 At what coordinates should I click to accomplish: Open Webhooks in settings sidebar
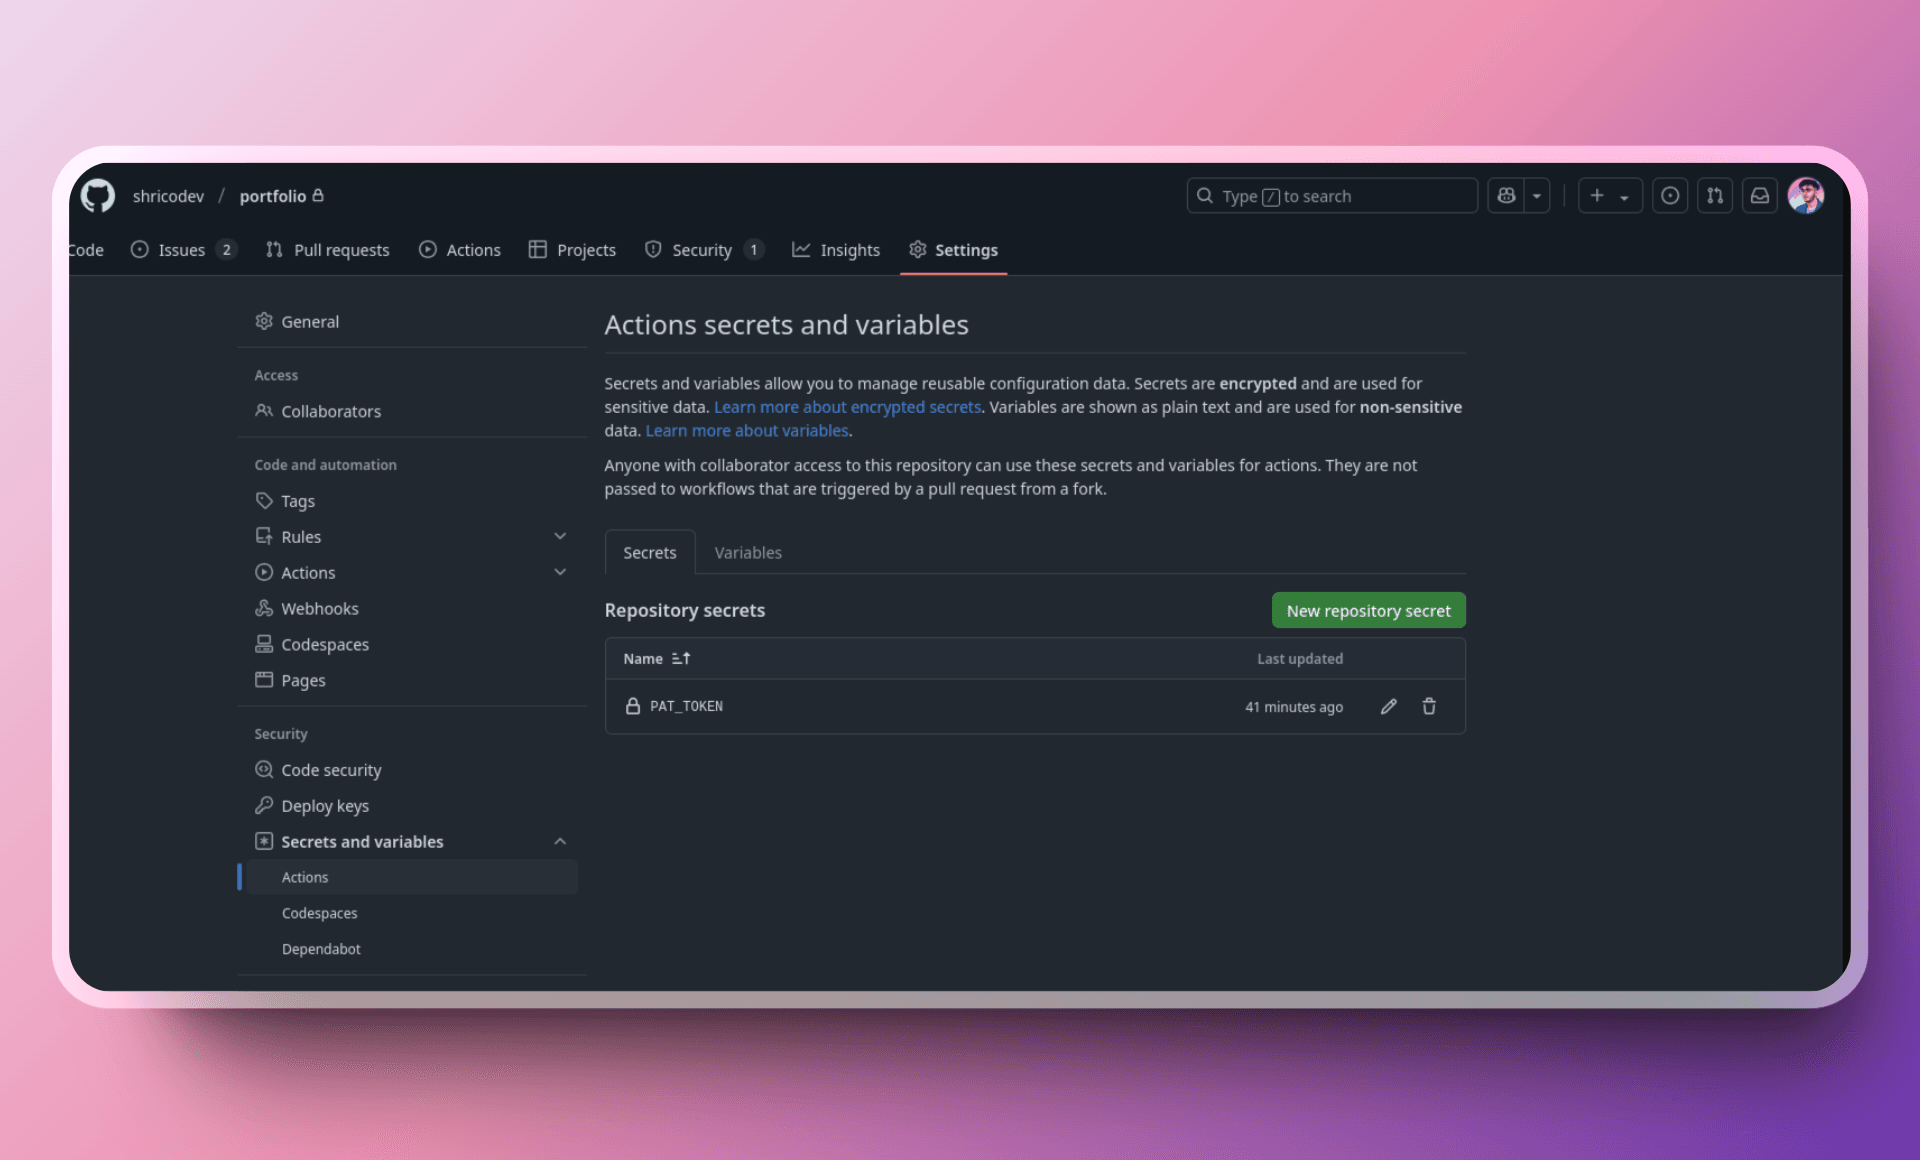coord(319,609)
